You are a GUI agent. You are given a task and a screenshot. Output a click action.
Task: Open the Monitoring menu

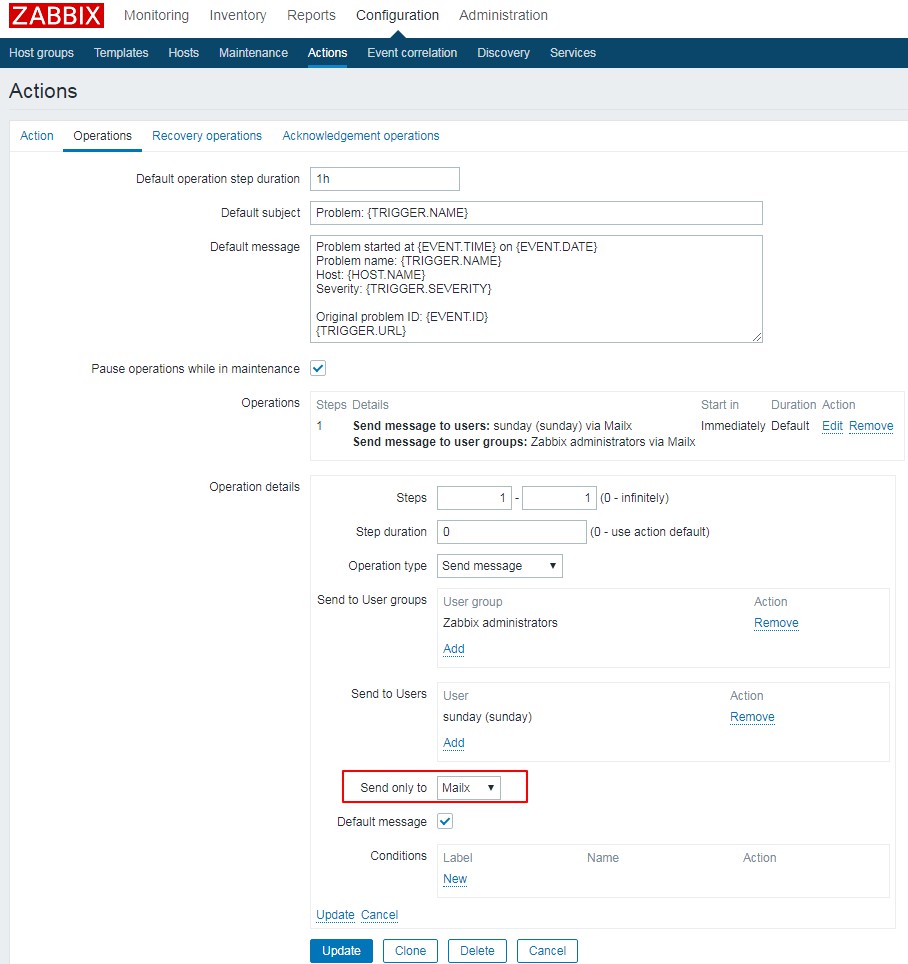tap(156, 15)
